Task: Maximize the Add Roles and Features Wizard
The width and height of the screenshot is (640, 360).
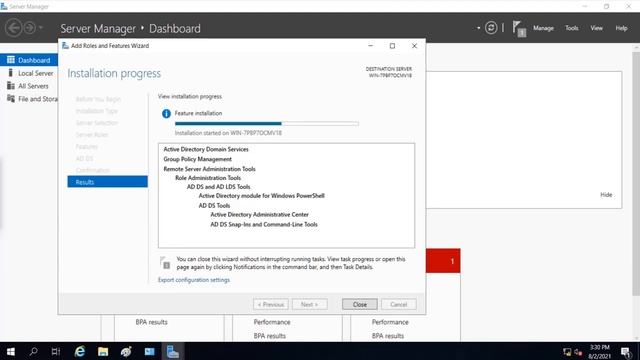Action: pos(392,46)
